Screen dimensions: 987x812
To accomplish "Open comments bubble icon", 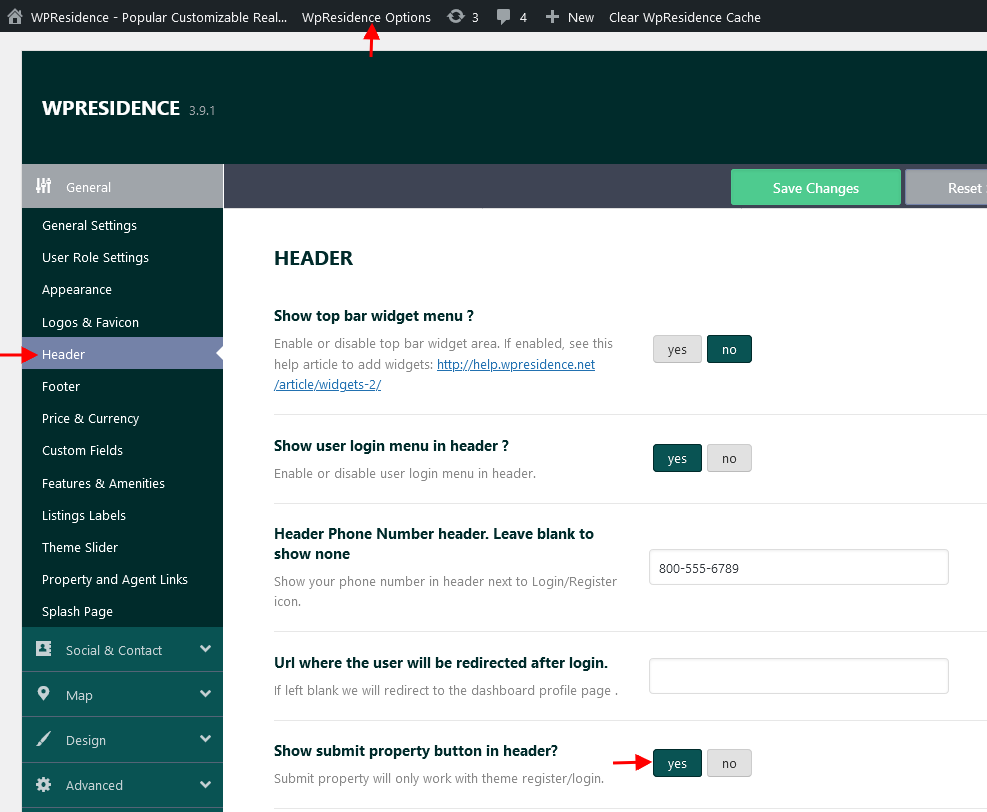I will [503, 17].
